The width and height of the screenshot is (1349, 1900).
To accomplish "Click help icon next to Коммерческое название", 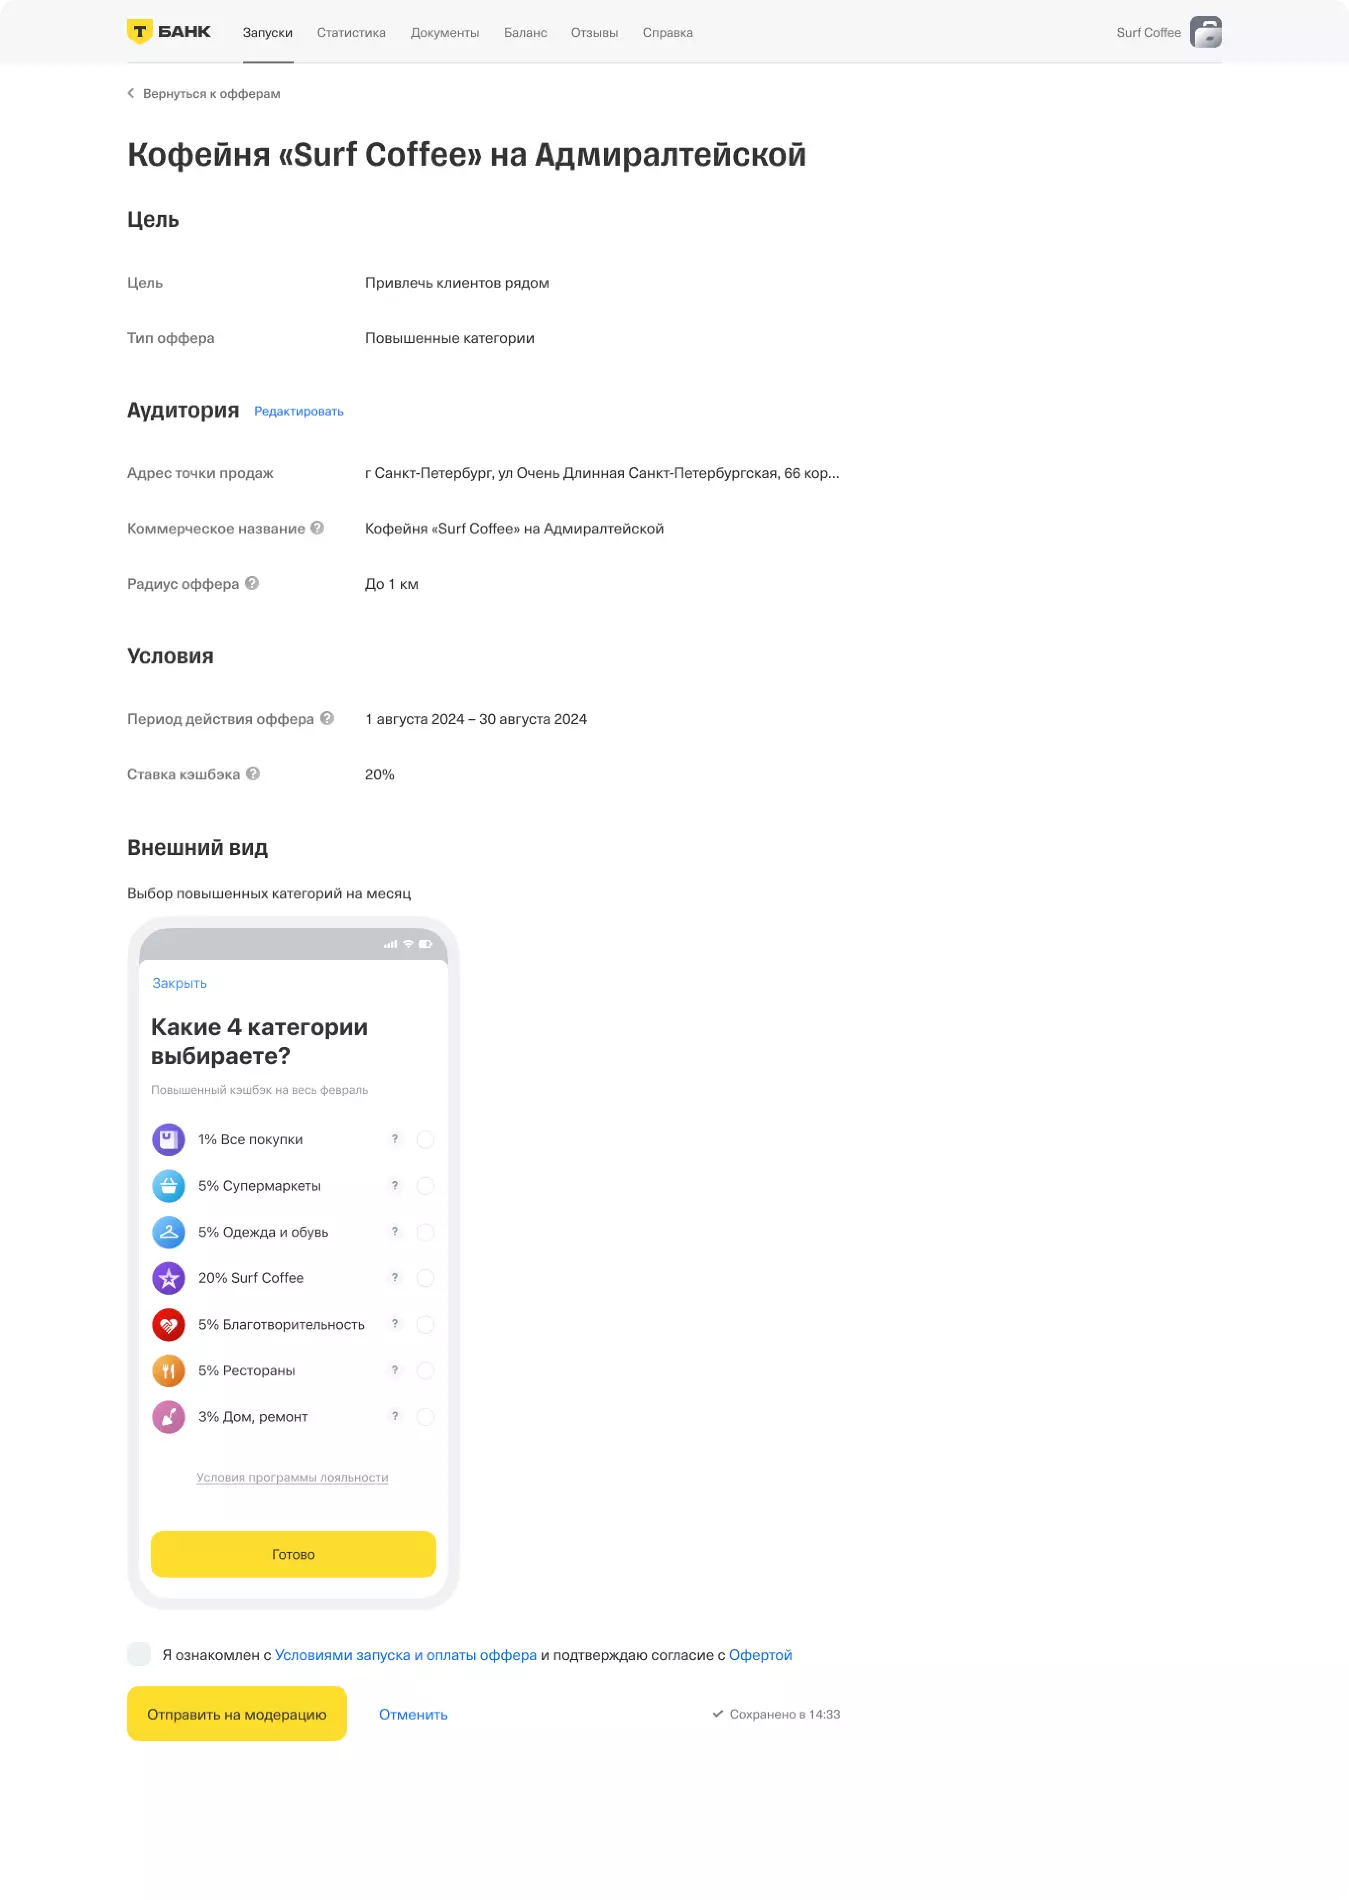I will [317, 528].
